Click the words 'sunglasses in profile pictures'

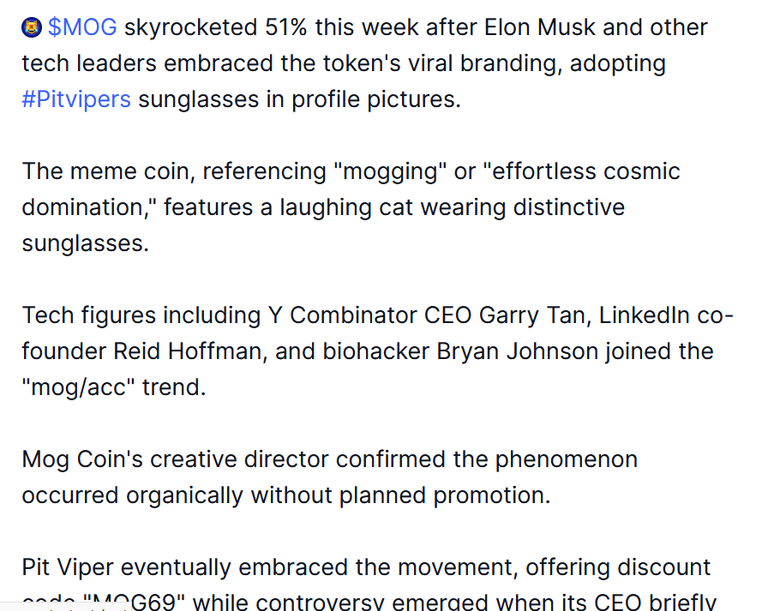pos(299,99)
